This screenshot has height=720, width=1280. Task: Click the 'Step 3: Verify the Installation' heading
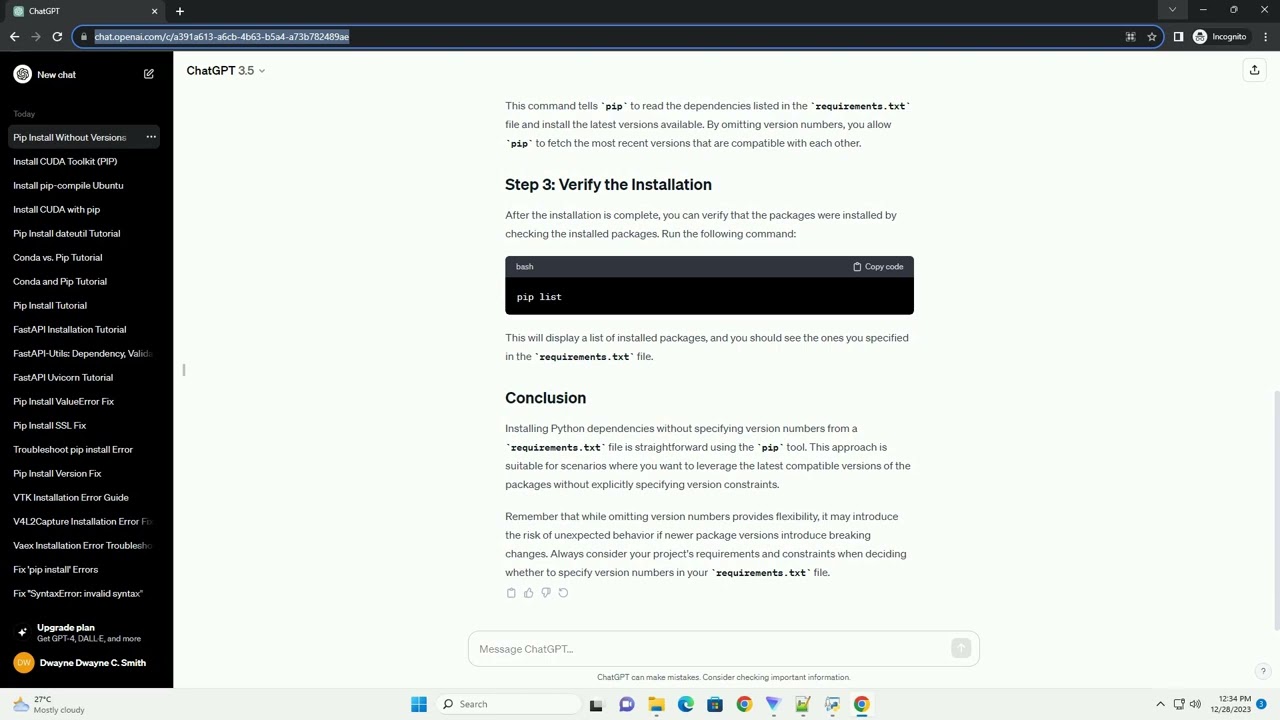click(x=608, y=185)
